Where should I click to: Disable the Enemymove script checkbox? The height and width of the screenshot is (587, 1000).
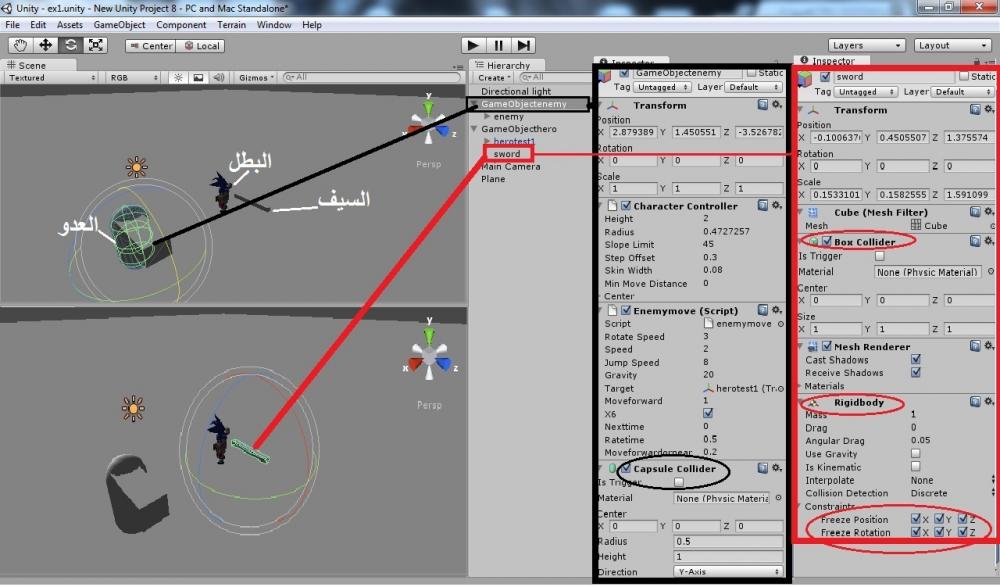626,311
